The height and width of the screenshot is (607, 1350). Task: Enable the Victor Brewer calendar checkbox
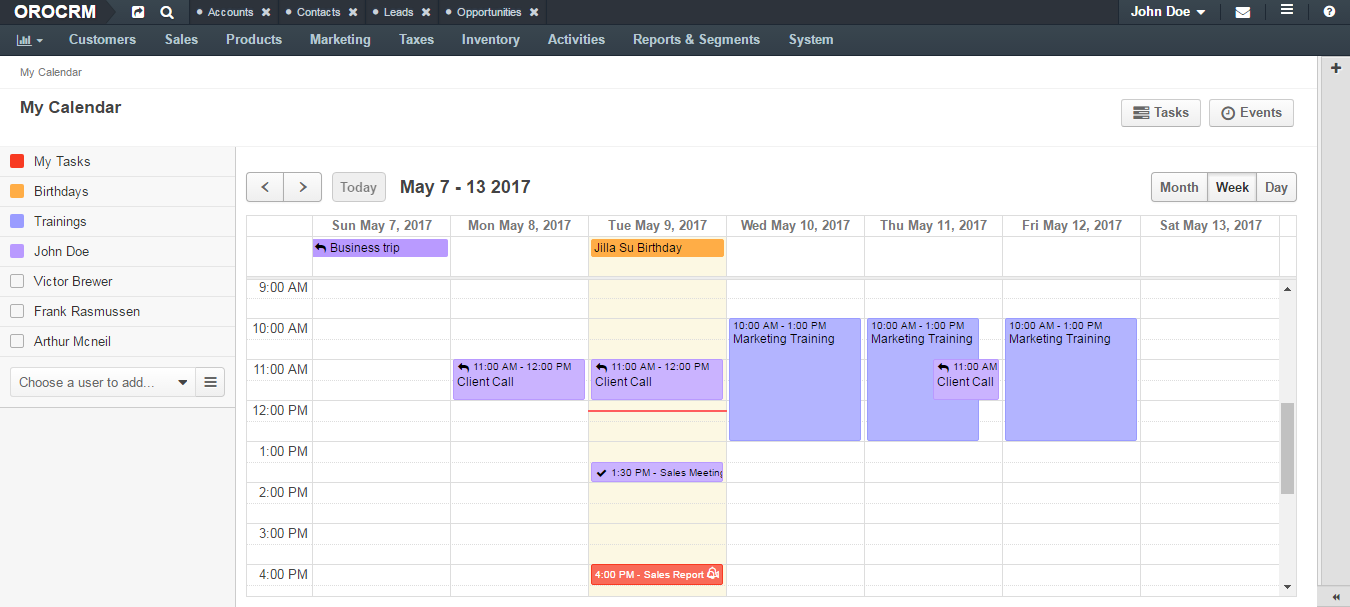tap(17, 281)
